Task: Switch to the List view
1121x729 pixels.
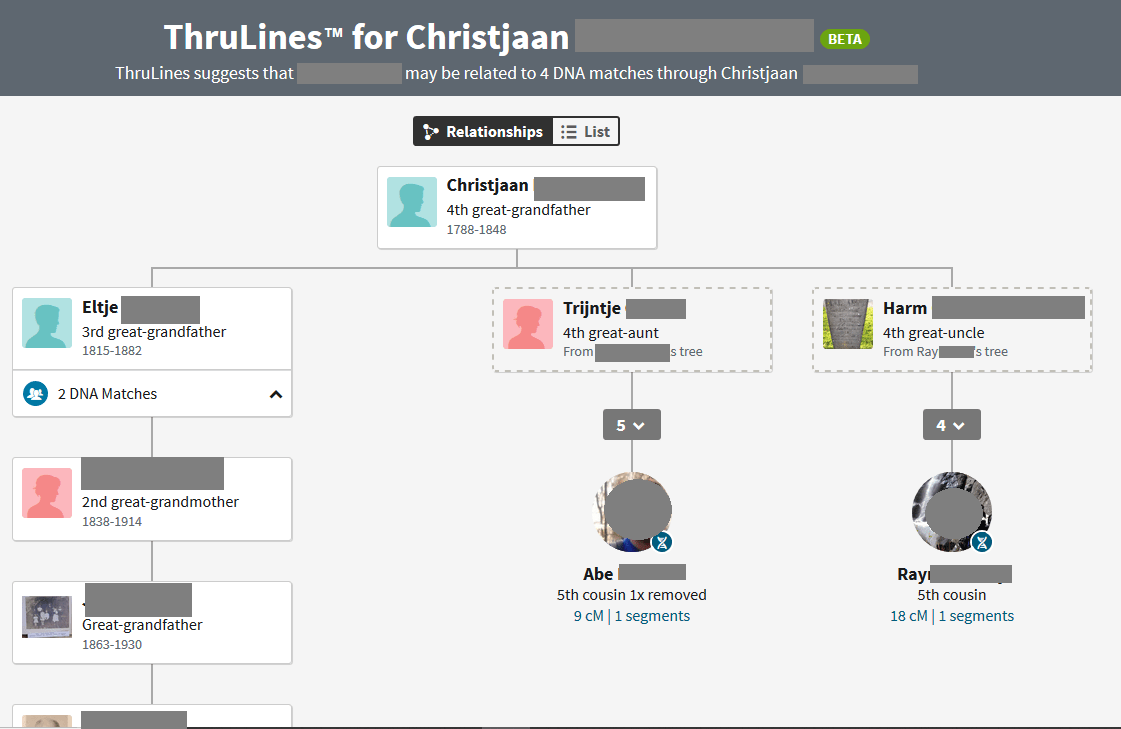Action: pyautogui.click(x=586, y=131)
